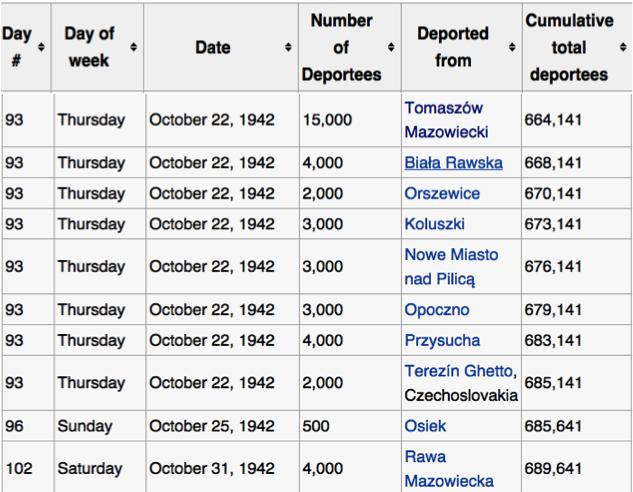Image resolution: width=633 pixels, height=492 pixels.
Task: Click the Deported from header text
Action: point(453,47)
